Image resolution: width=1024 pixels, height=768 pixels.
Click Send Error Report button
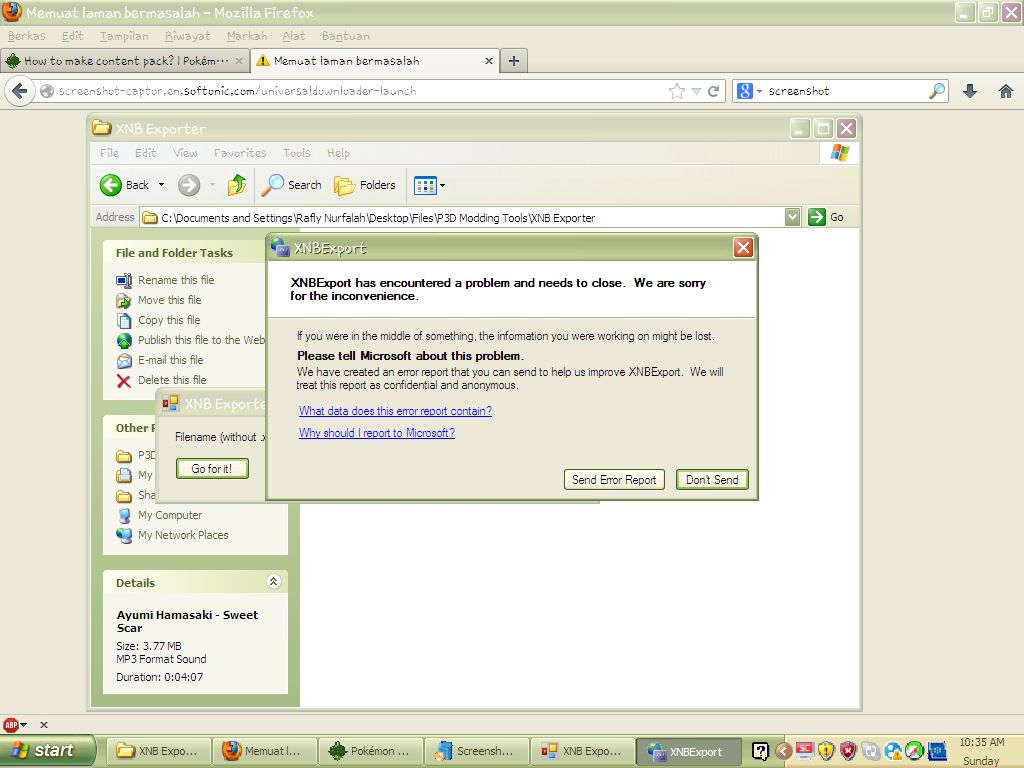[x=614, y=480]
